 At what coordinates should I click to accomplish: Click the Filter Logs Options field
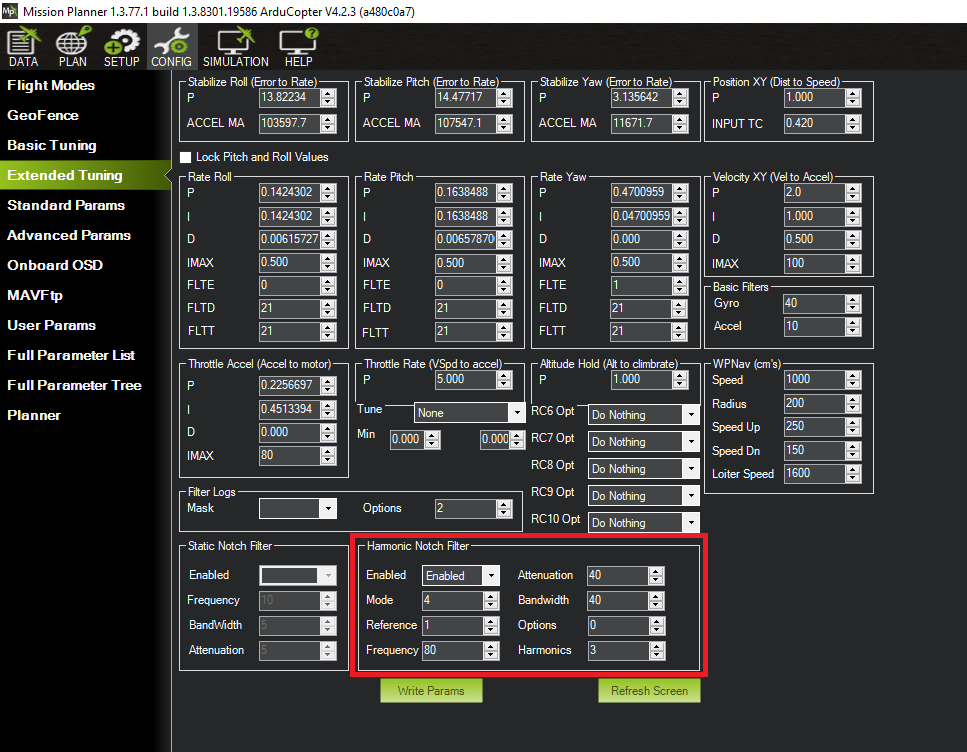click(465, 508)
